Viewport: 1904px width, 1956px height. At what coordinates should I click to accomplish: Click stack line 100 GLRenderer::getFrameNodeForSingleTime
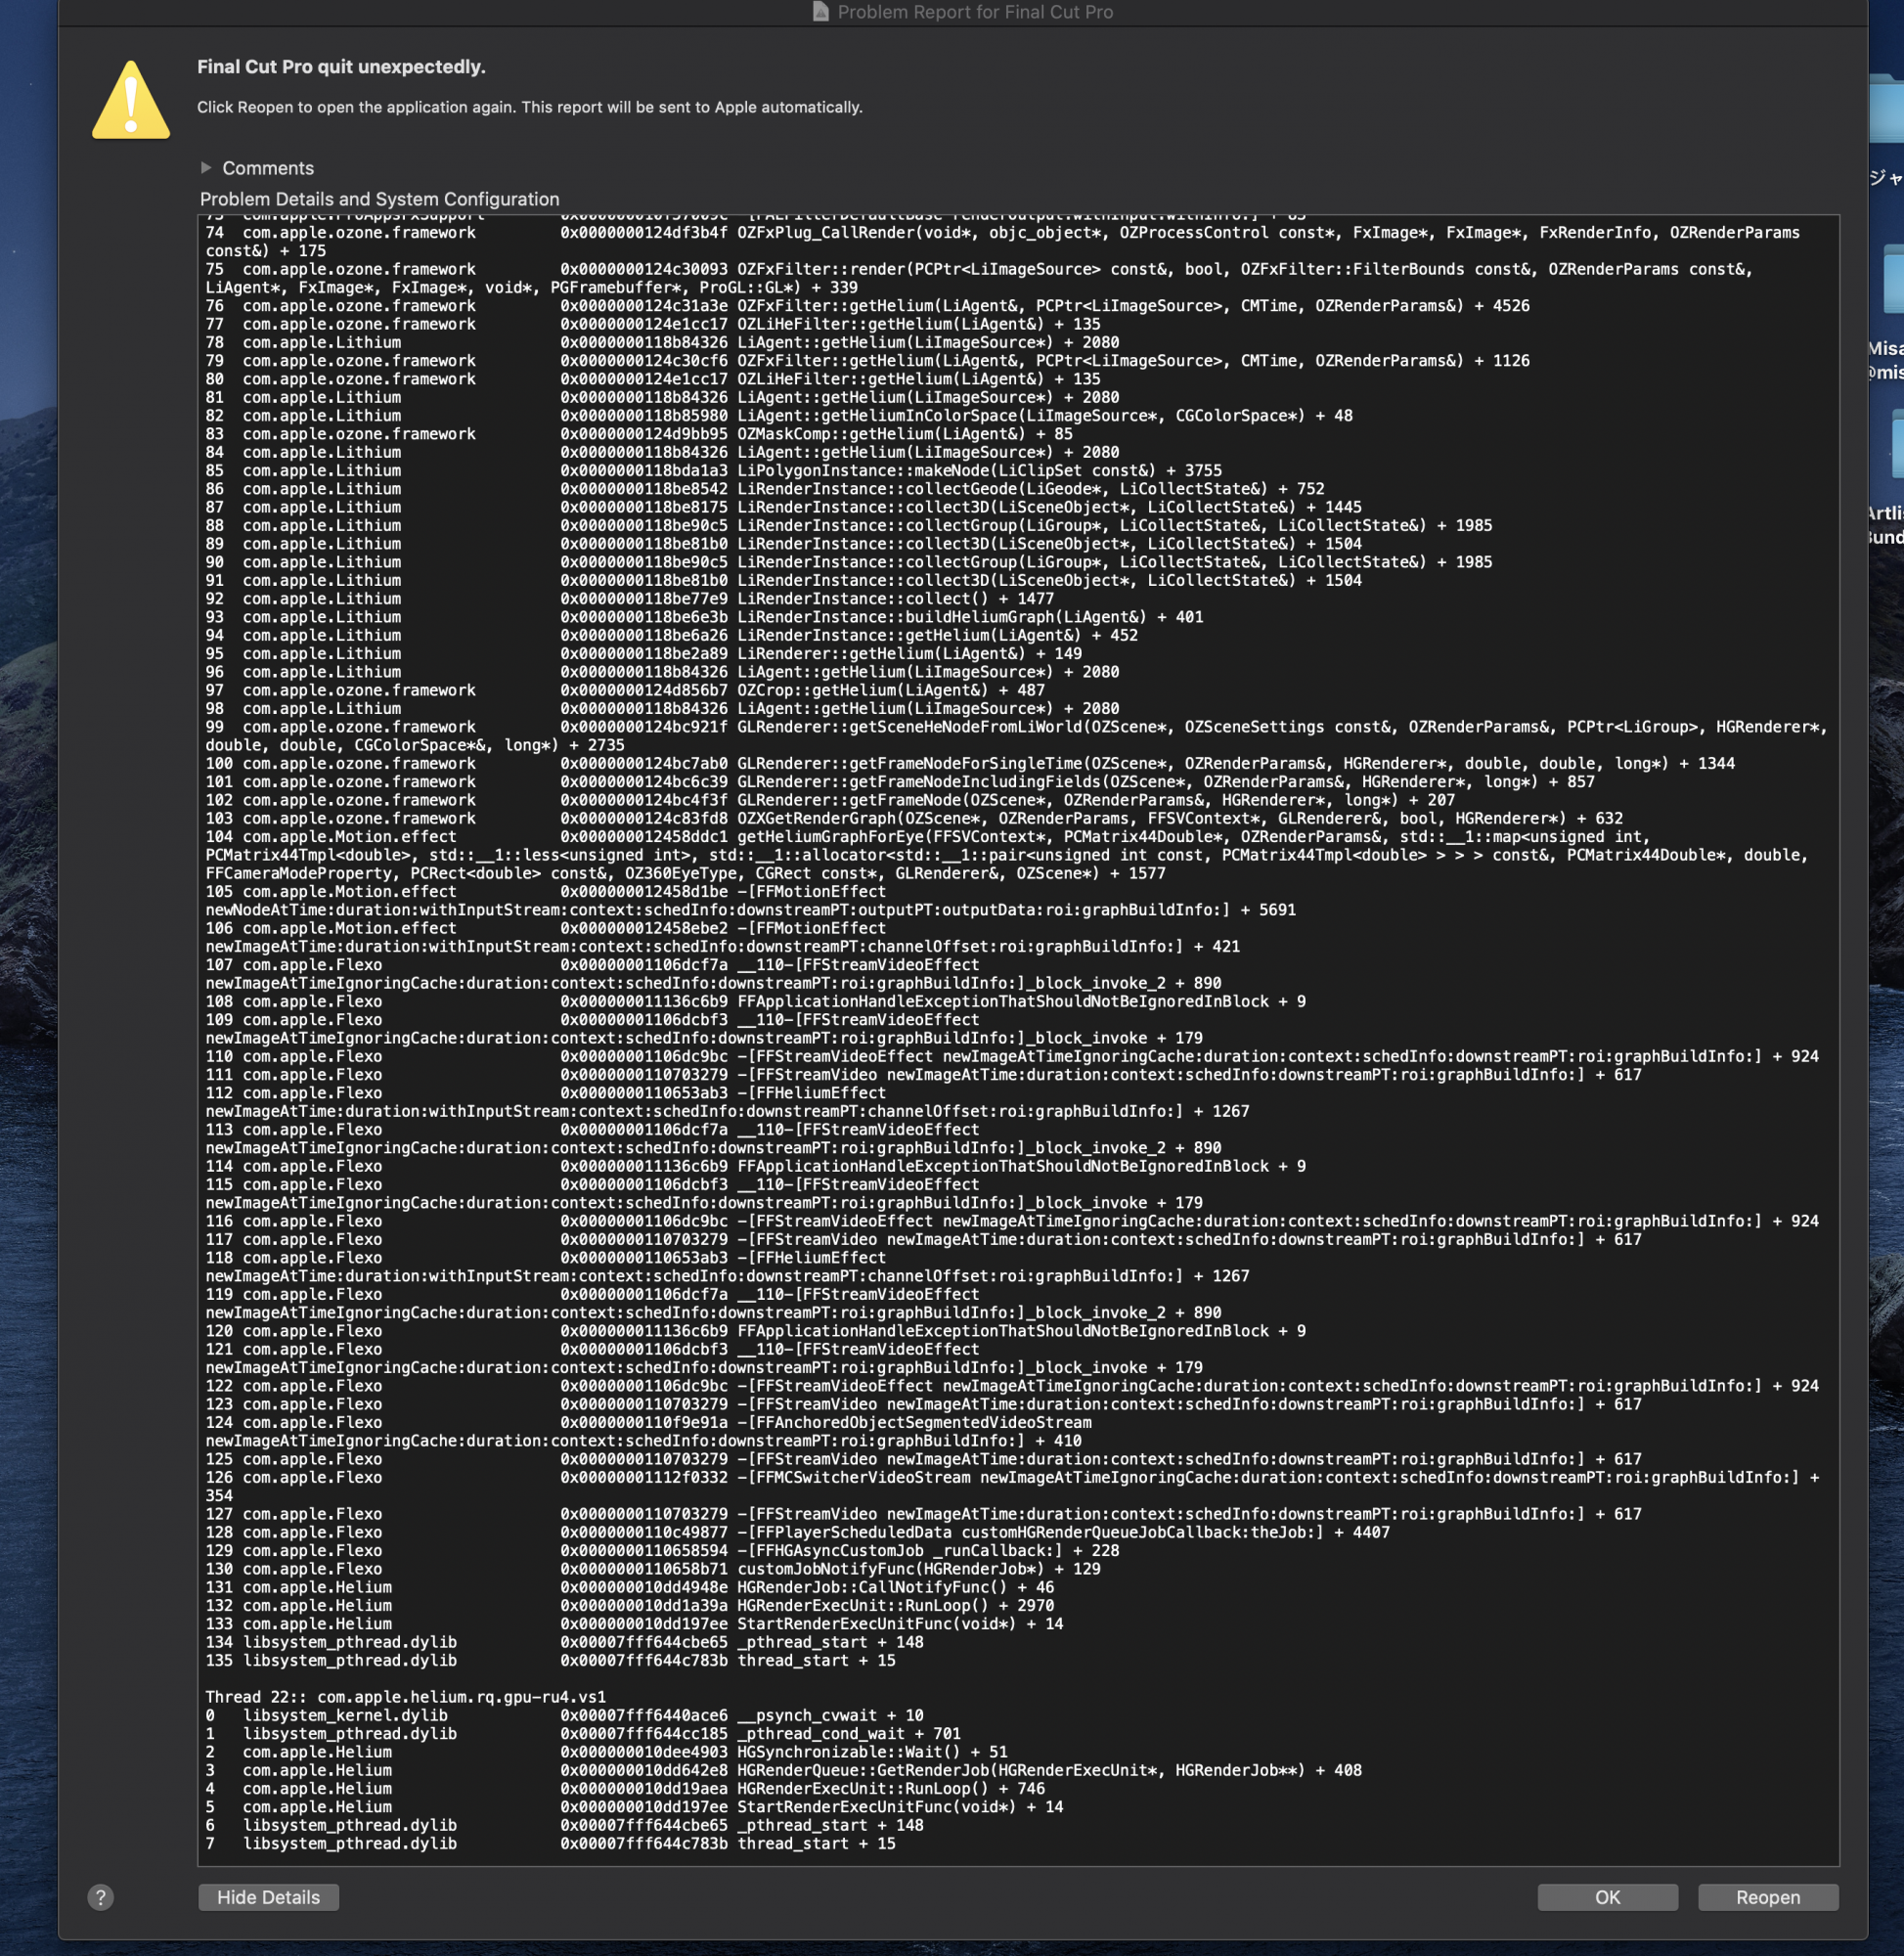tap(970, 763)
